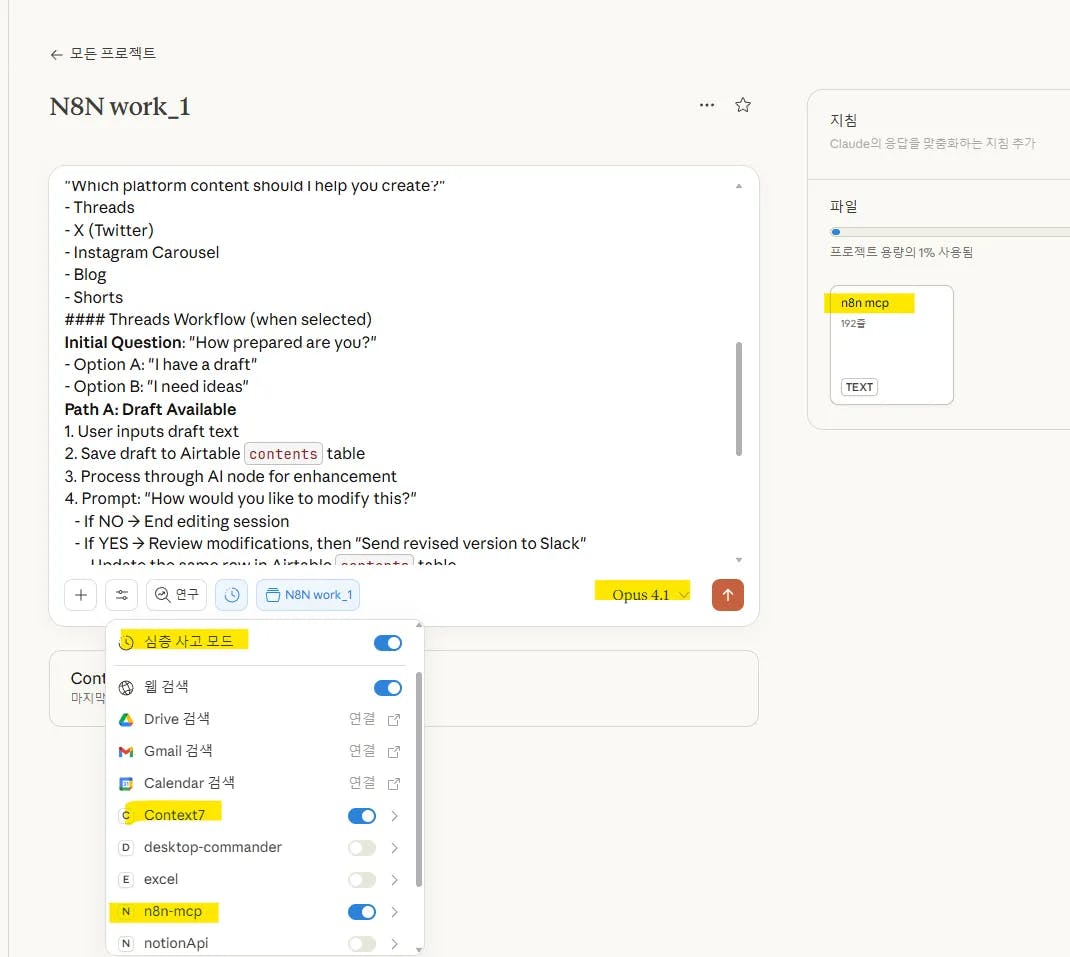Open Calendar external link icon

tap(394, 784)
